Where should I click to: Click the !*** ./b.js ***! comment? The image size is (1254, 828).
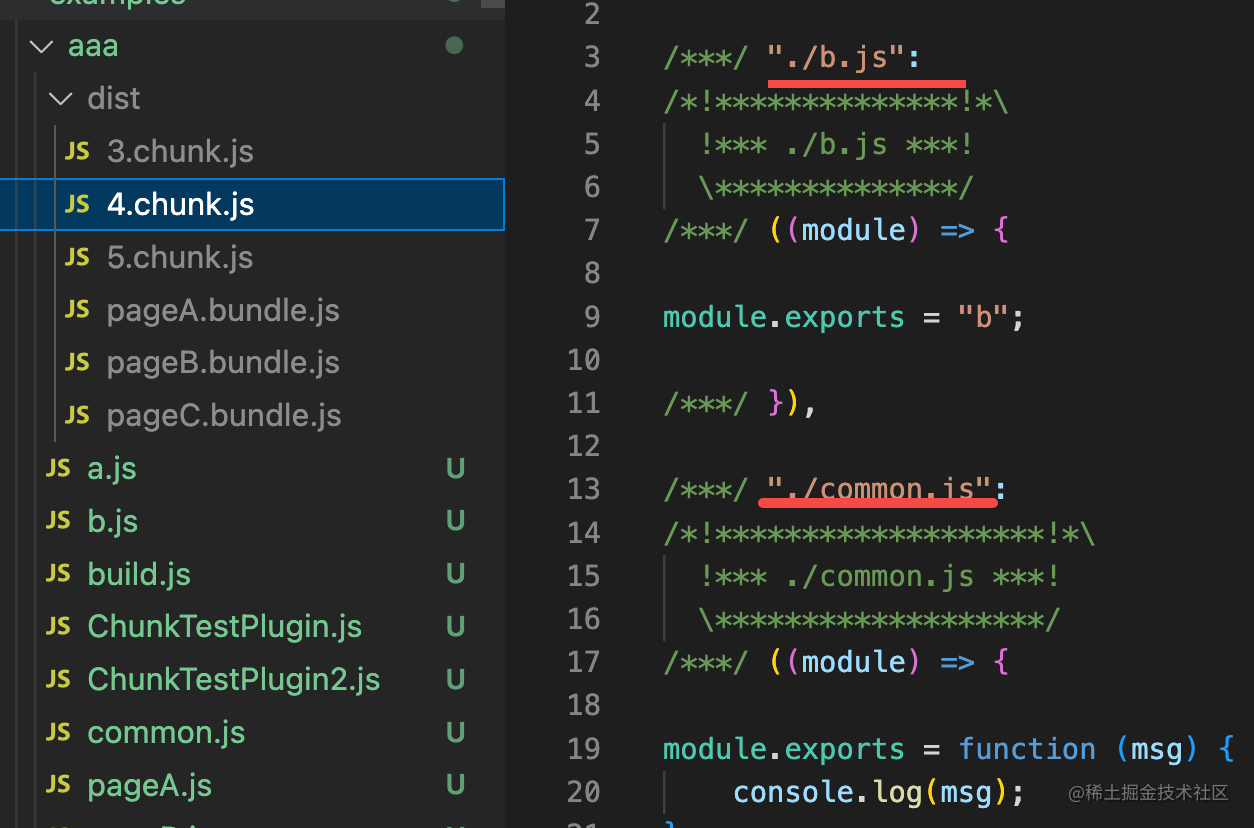tap(836, 145)
